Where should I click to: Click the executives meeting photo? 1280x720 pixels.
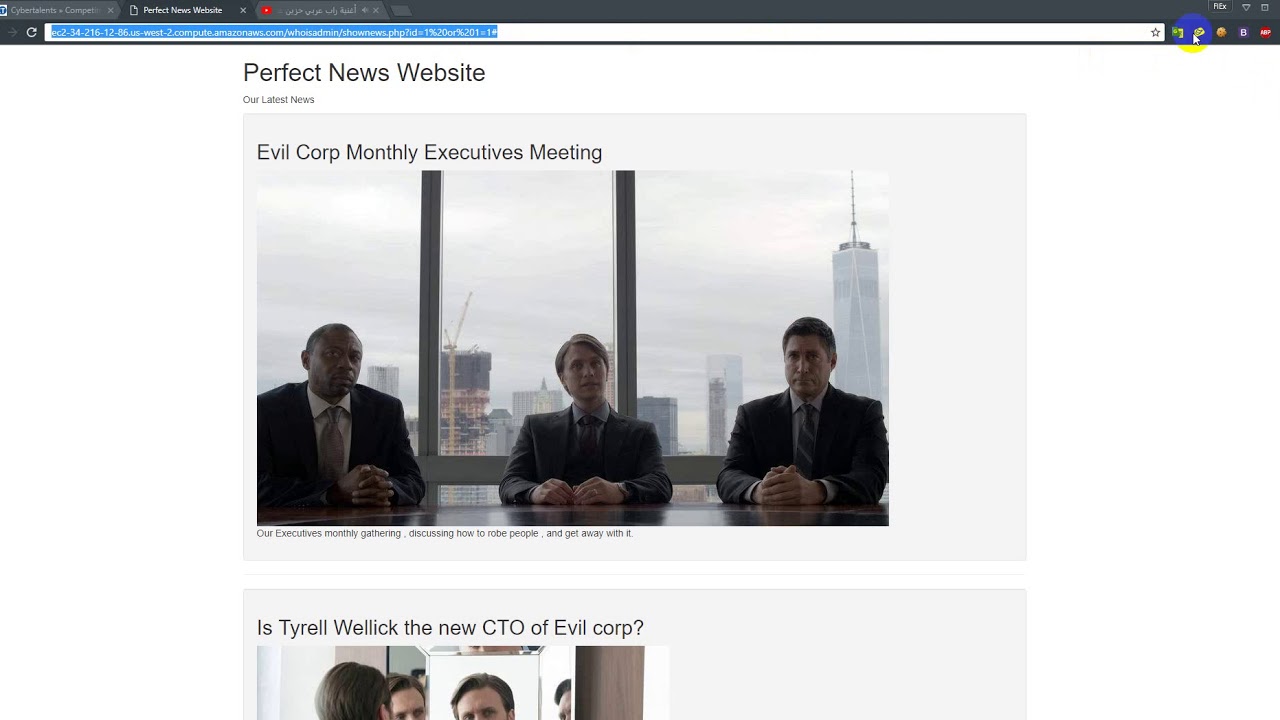pyautogui.click(x=572, y=348)
